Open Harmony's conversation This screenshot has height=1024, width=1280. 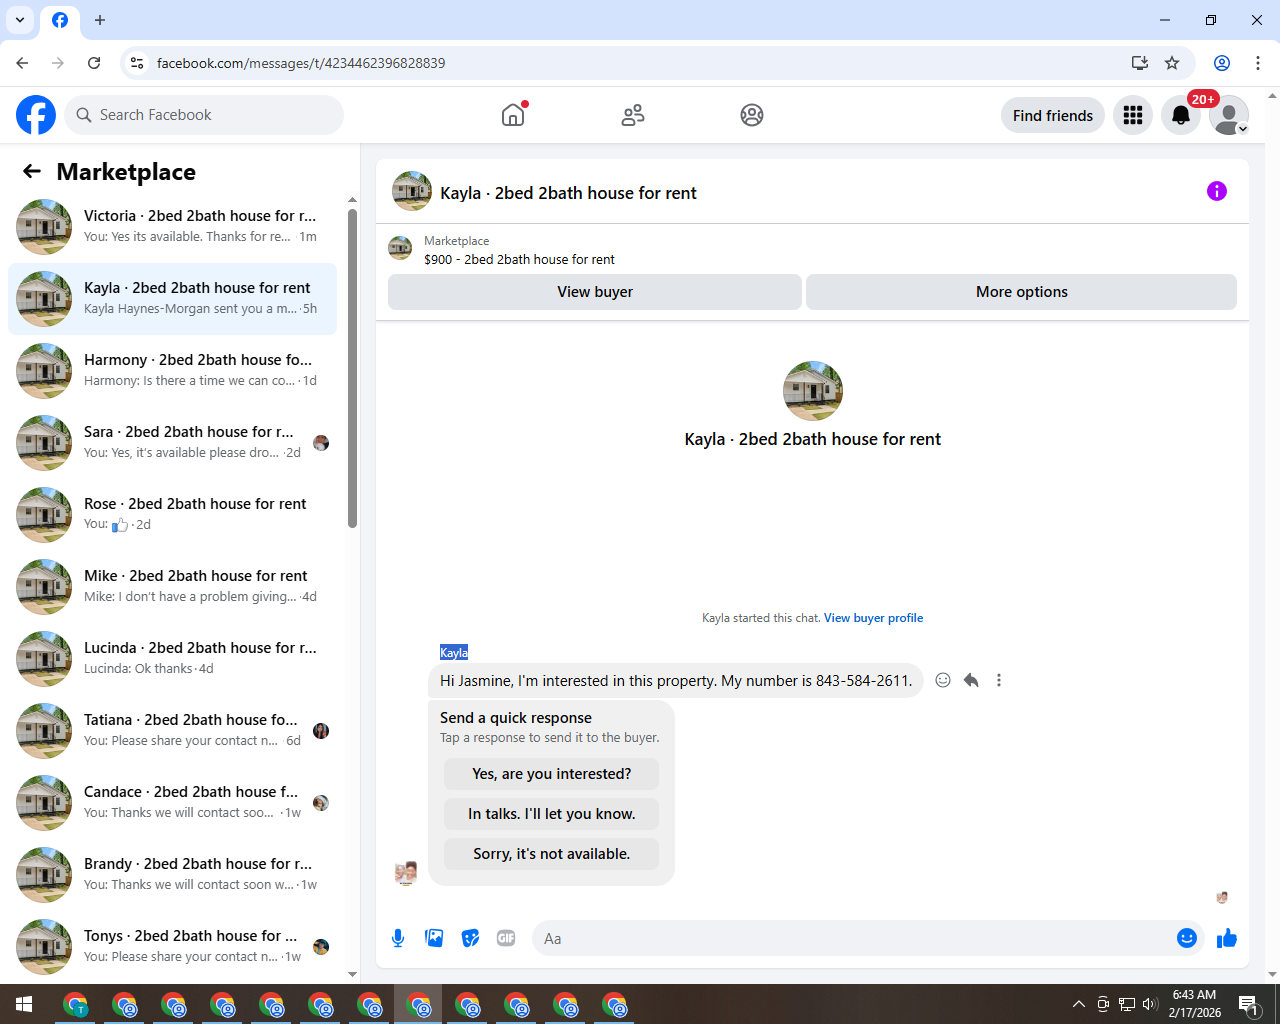(172, 371)
